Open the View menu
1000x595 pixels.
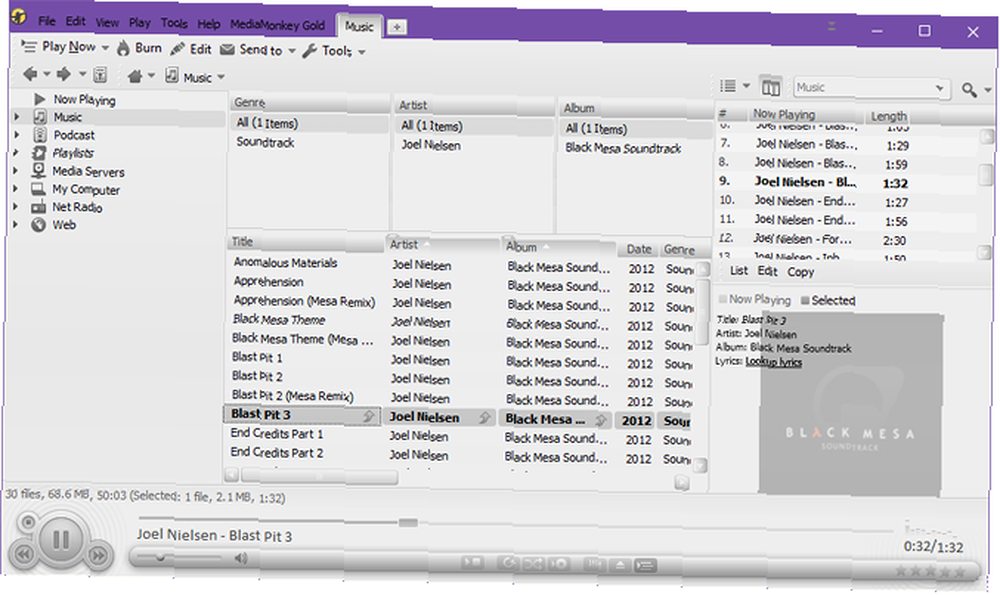click(x=107, y=22)
